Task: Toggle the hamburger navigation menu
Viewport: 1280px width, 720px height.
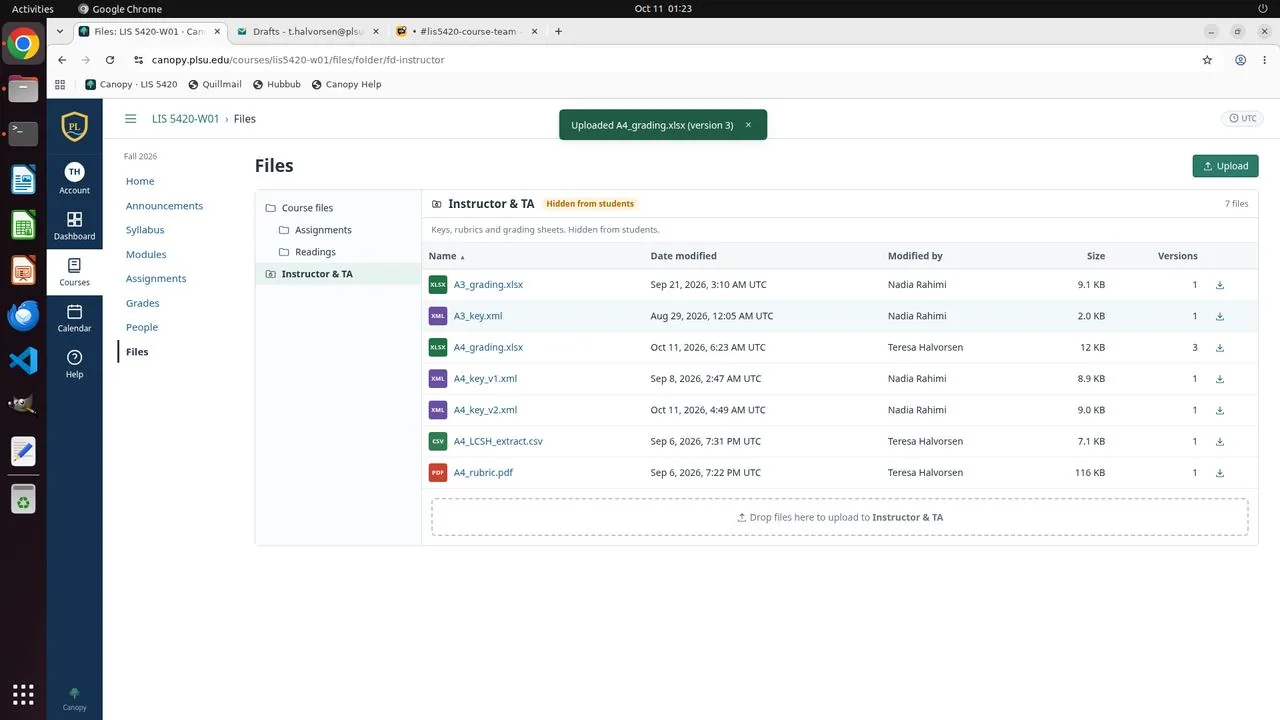Action: [130, 119]
